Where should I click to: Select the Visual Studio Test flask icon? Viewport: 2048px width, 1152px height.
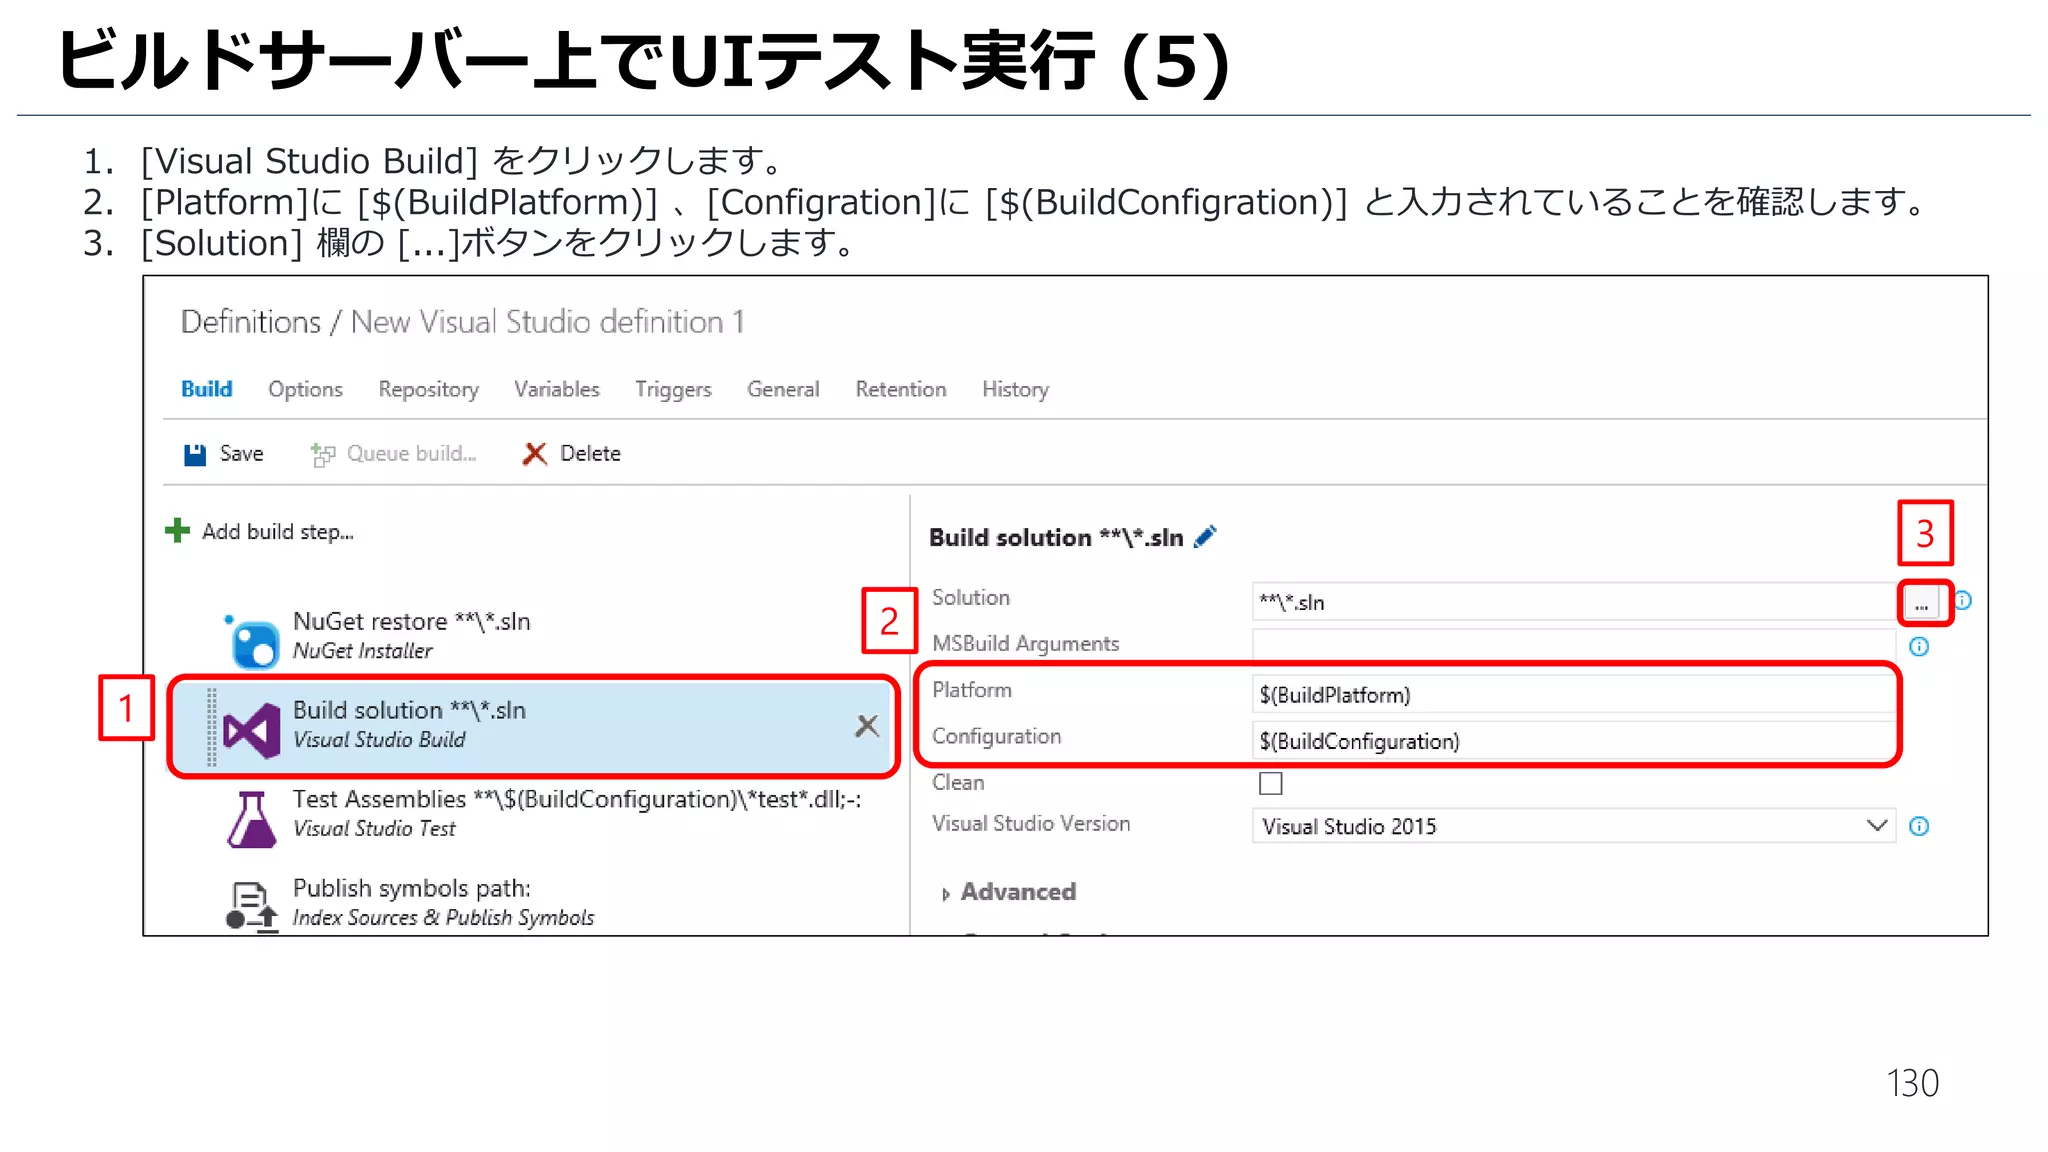coord(251,819)
